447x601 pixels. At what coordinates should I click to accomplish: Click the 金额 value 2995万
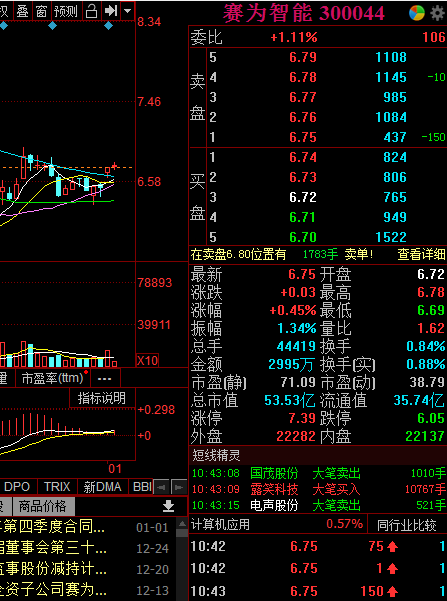tap(292, 364)
